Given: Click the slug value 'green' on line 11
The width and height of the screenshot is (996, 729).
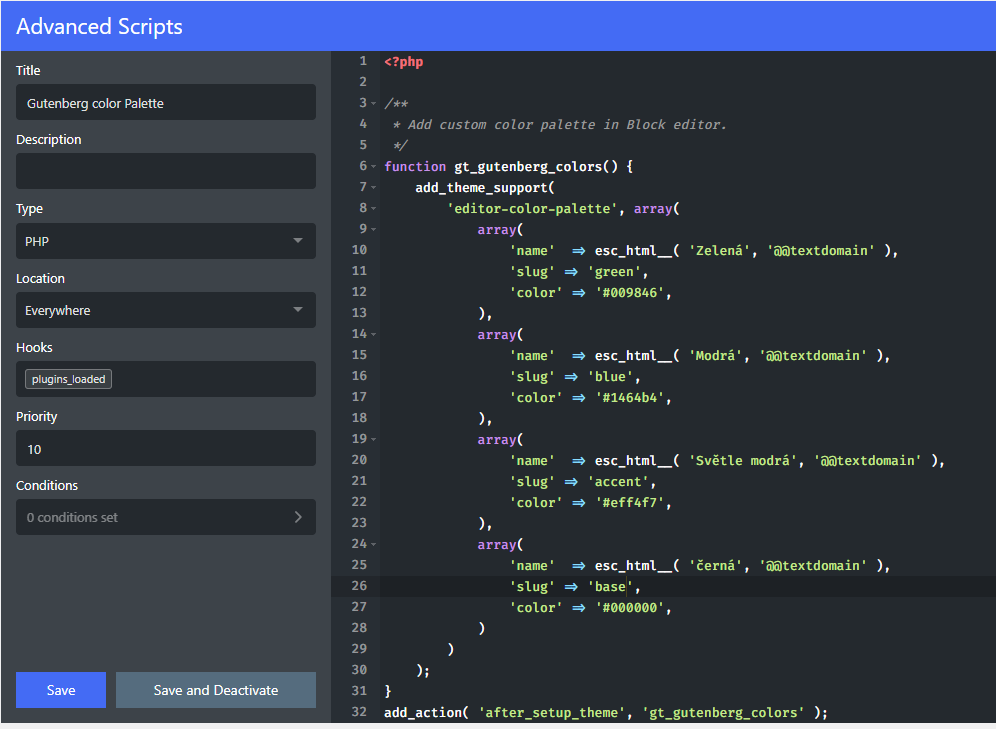Looking at the screenshot, I should pyautogui.click(x=614, y=272).
